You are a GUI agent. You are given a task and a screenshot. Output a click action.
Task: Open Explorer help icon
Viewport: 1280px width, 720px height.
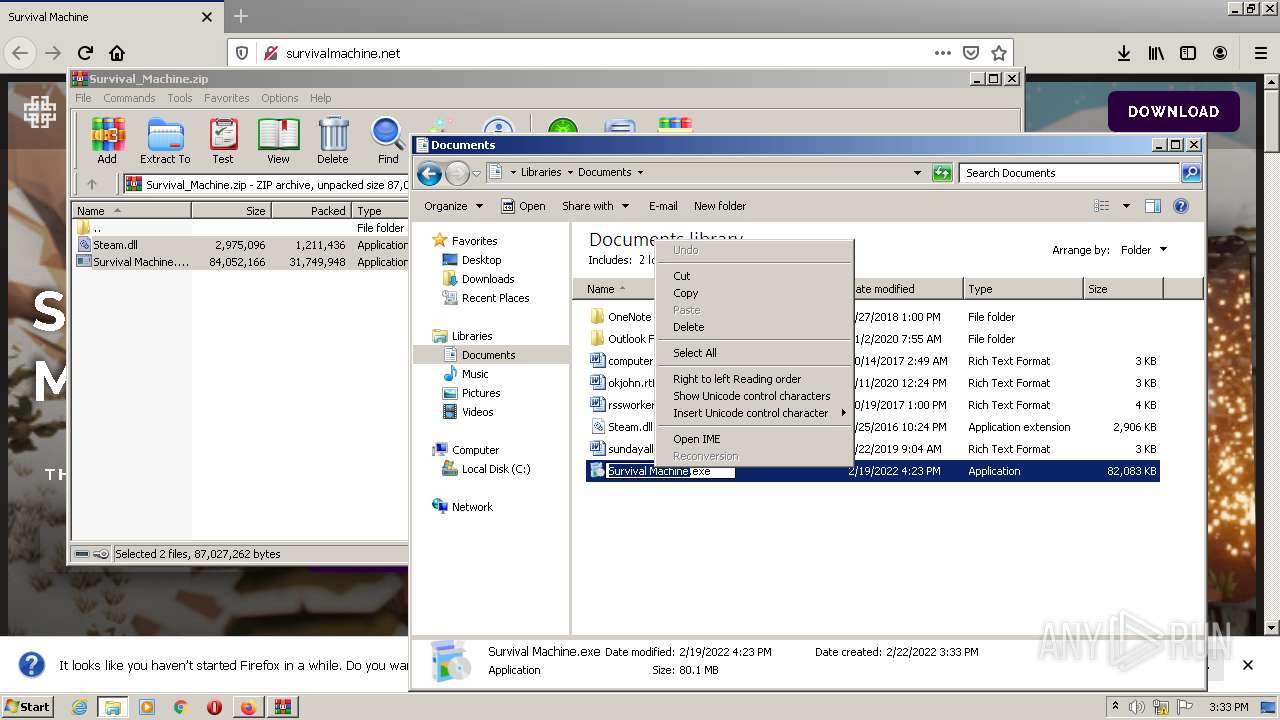click(1180, 206)
